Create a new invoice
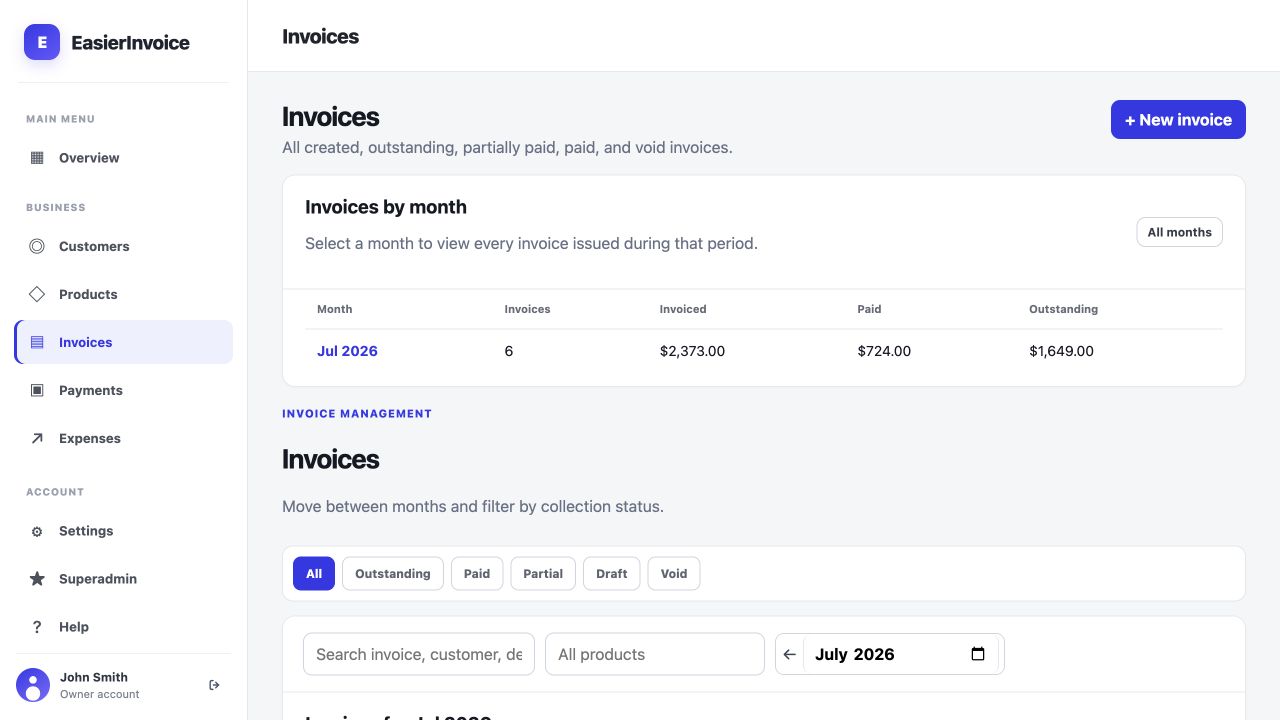The image size is (1280, 720). (1178, 120)
